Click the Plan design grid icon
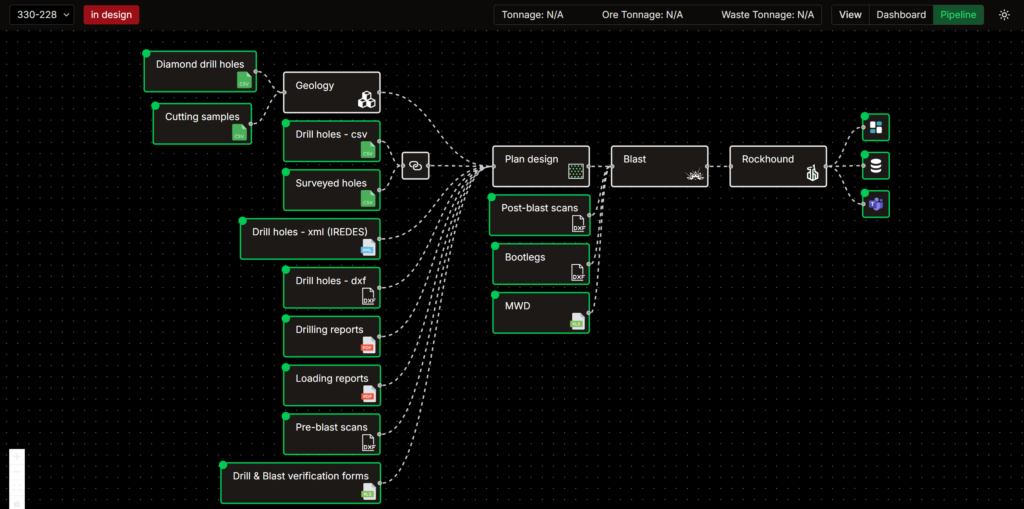Viewport: 1024px width, 509px height. (x=575, y=172)
